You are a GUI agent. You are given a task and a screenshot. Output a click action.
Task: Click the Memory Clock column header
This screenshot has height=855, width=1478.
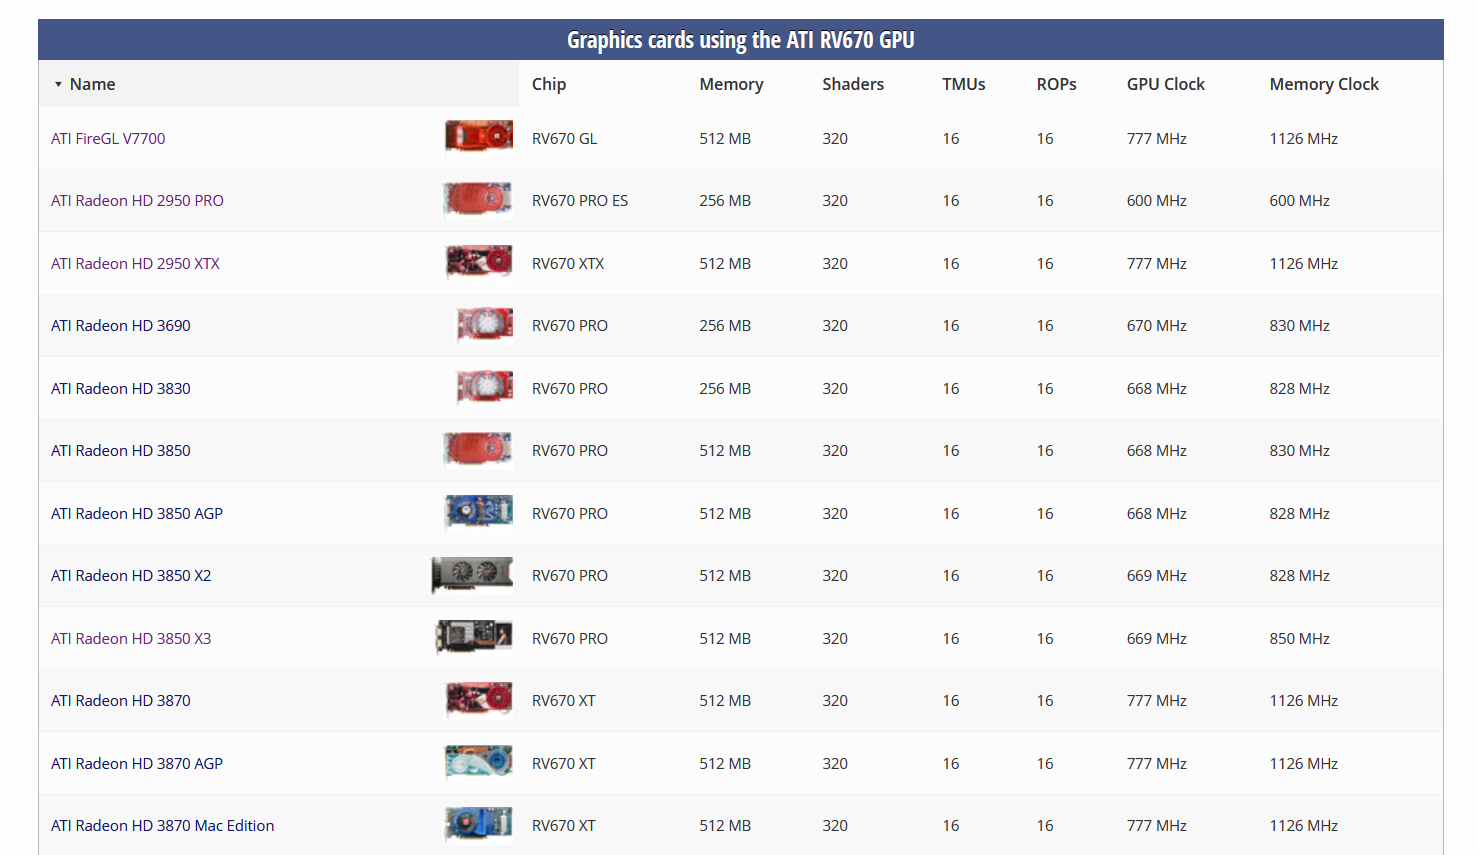(1324, 84)
